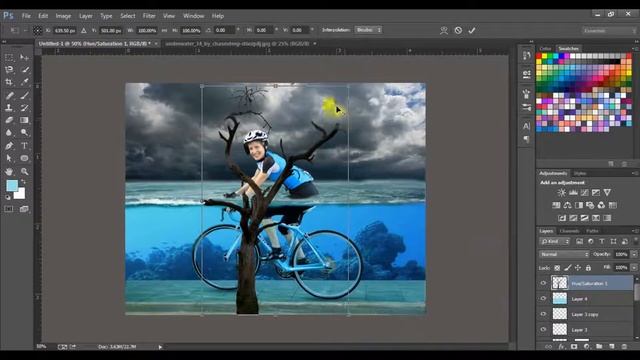The height and width of the screenshot is (360, 640).
Task: Toggle lock all padlock
Action: pos(588,268)
